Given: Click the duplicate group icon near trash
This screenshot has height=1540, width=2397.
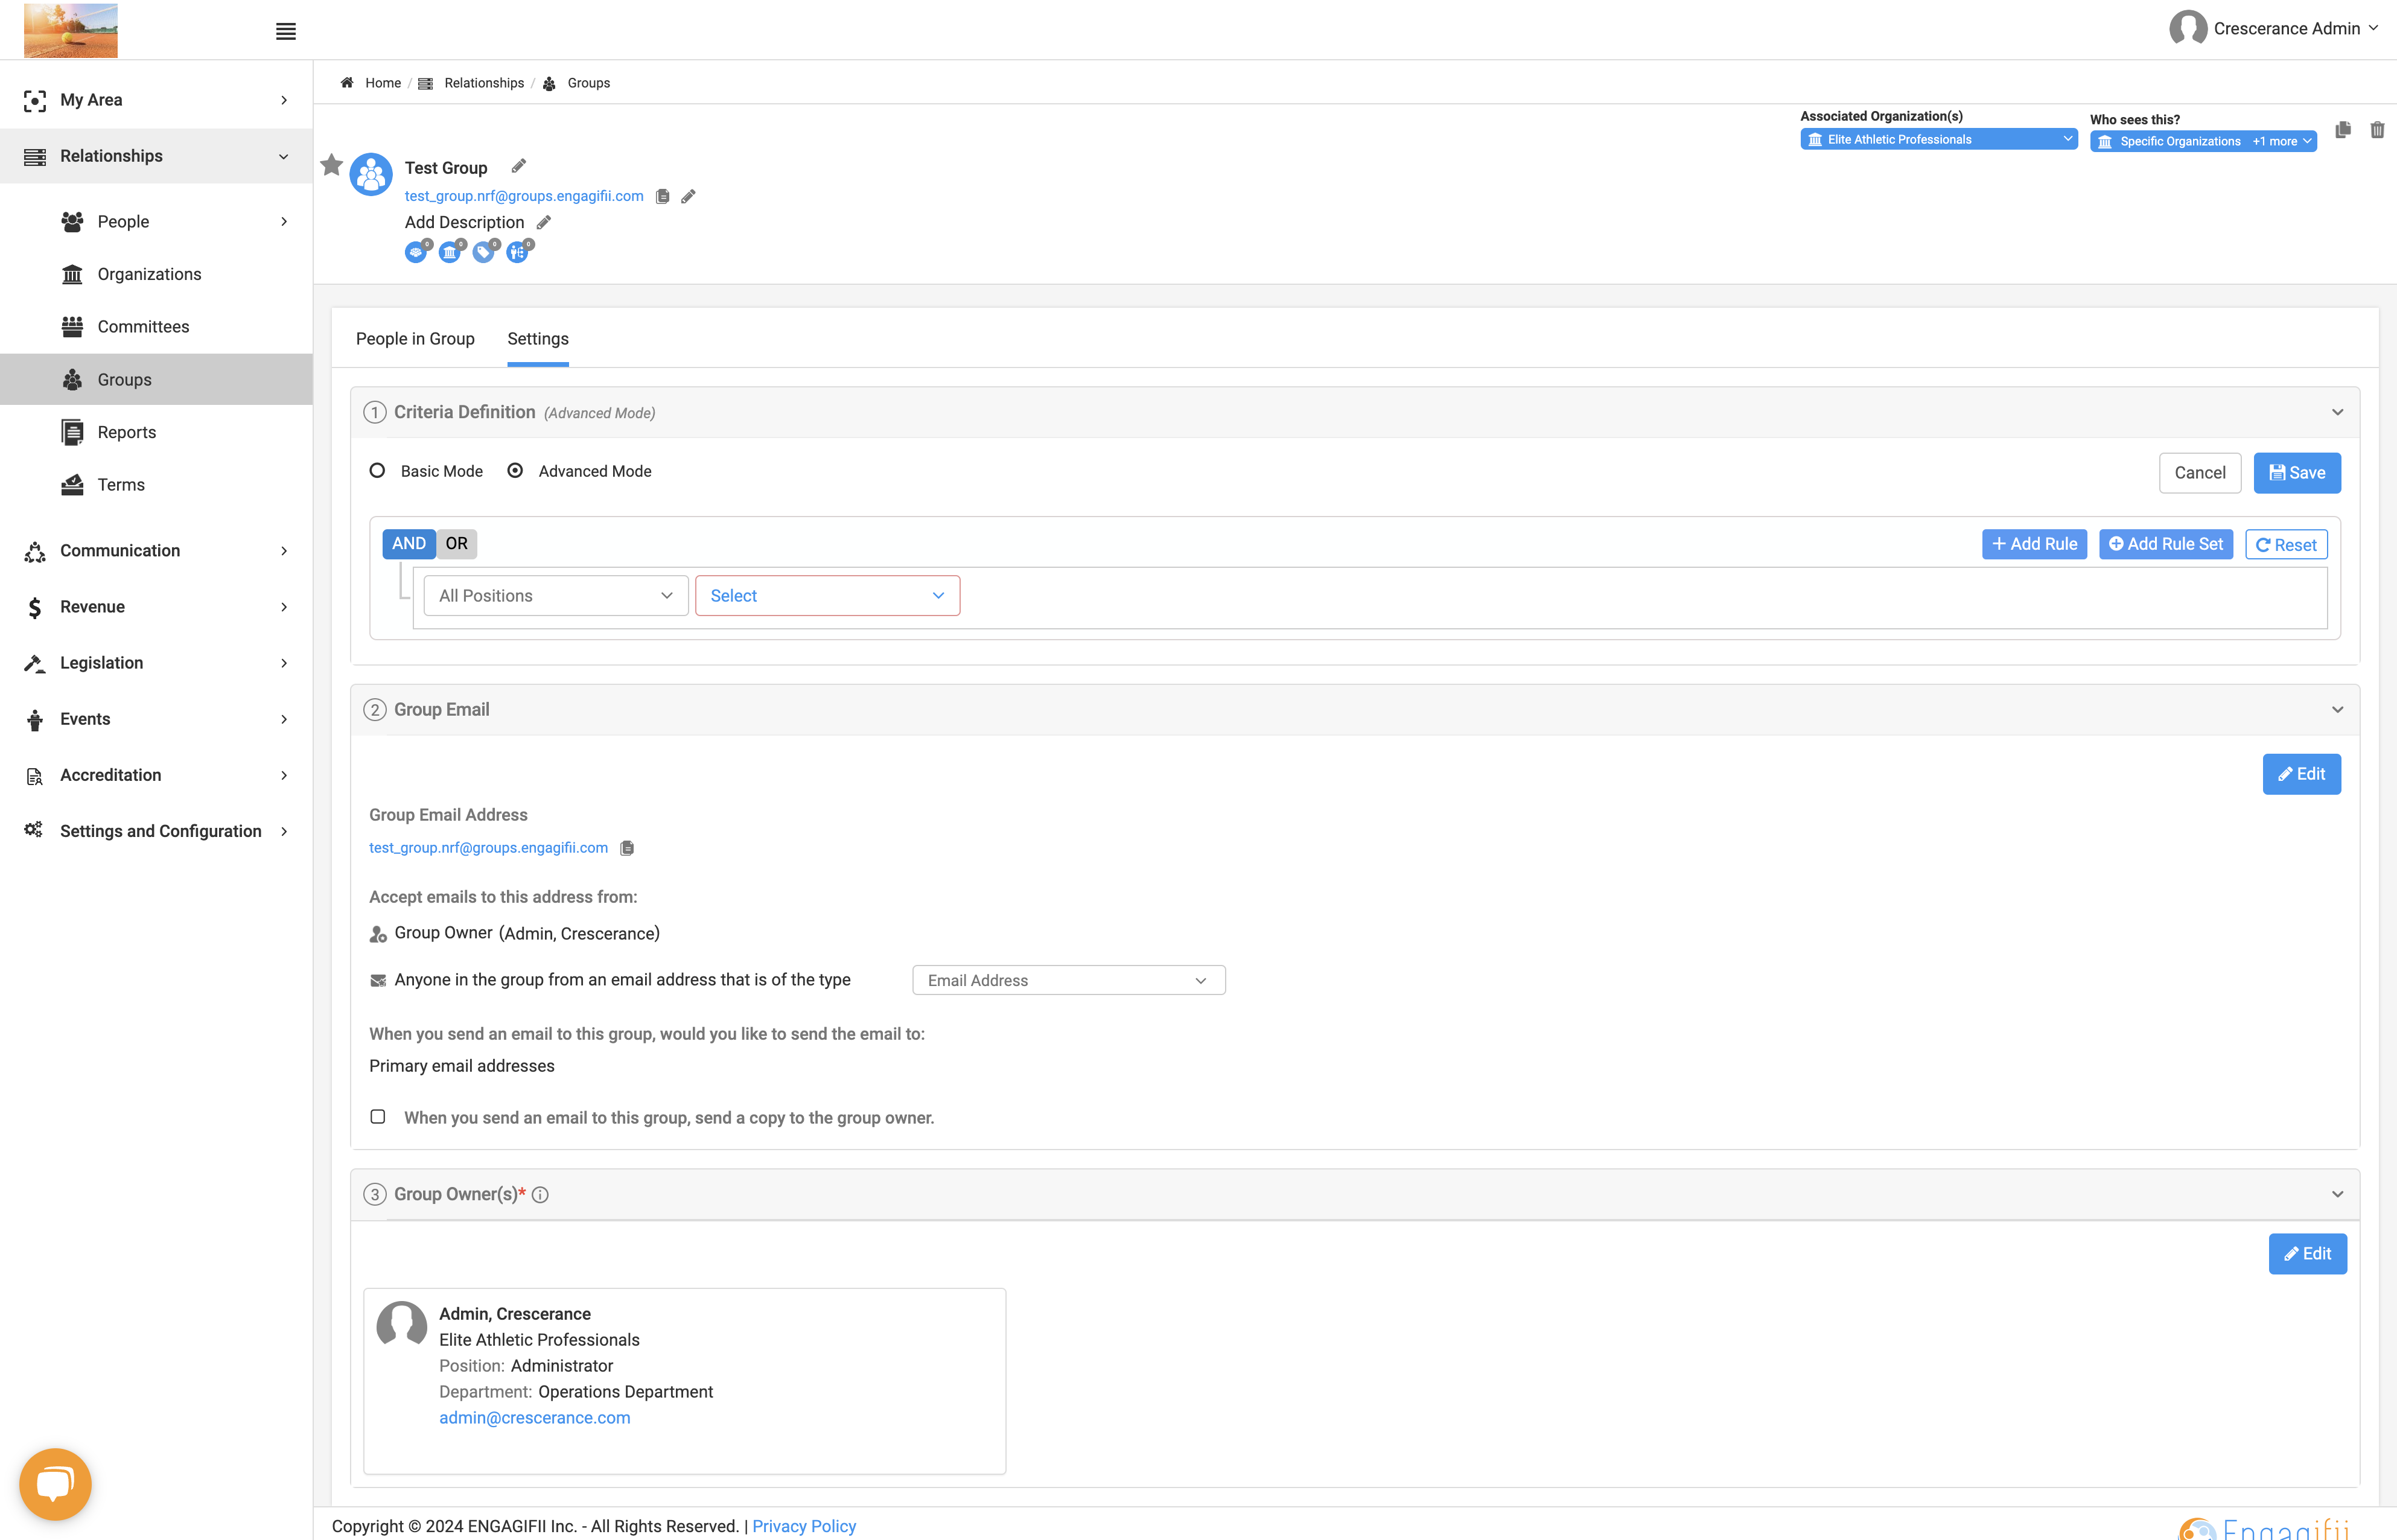Looking at the screenshot, I should pyautogui.click(x=2343, y=130).
